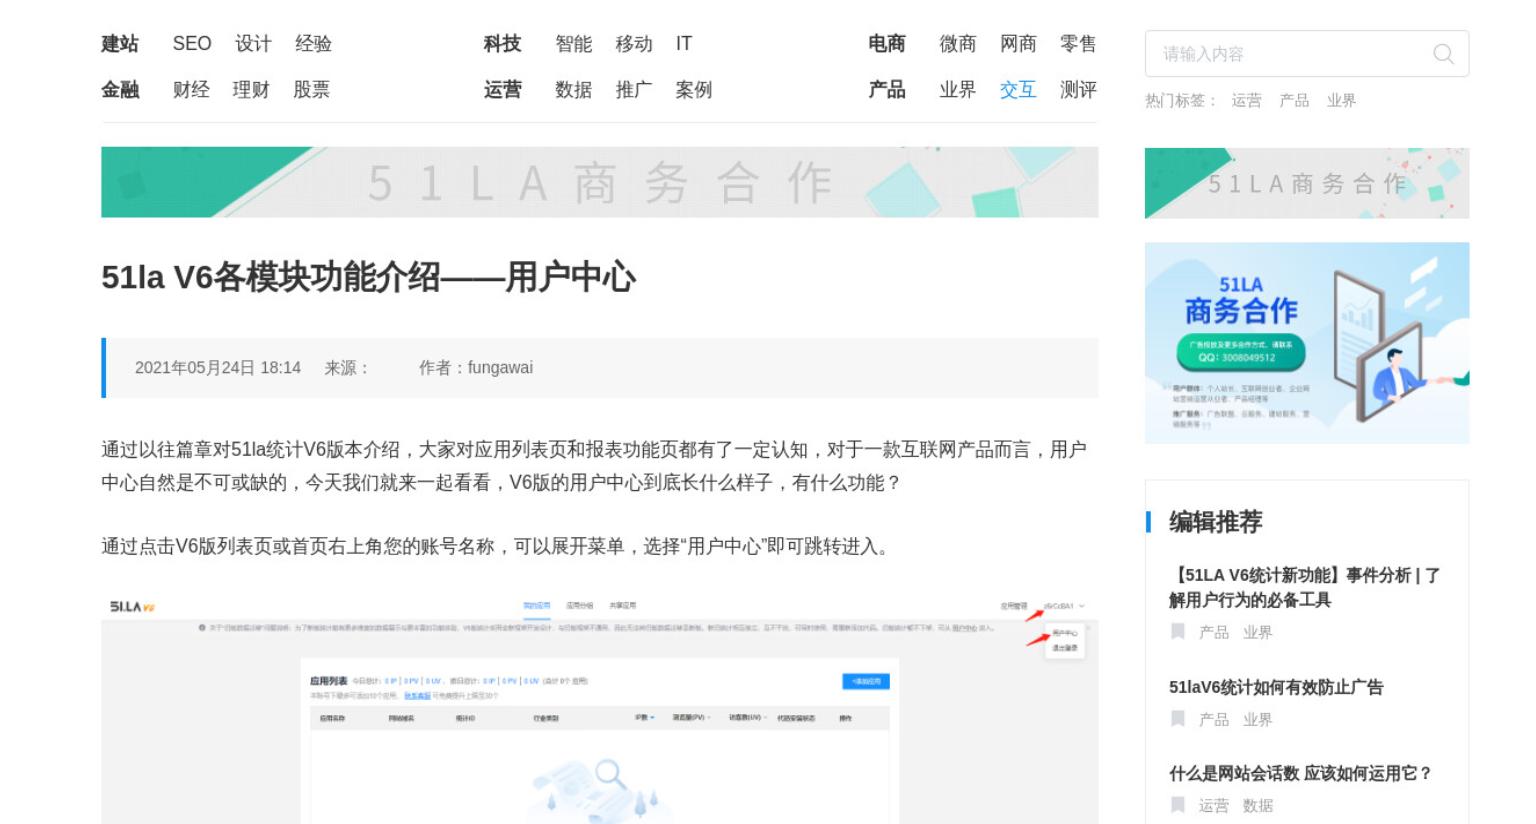This screenshot has height=824, width=1536.
Task: Select the 数据 navigation subcategory
Action: [574, 90]
